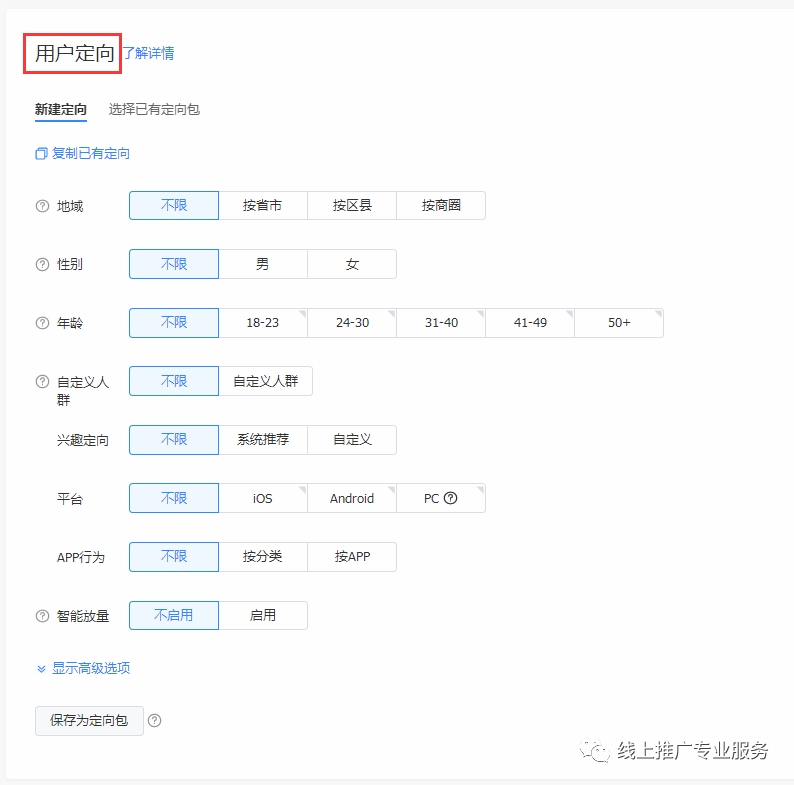Toggle age range 18-23
The width and height of the screenshot is (794, 785).
coord(263,323)
